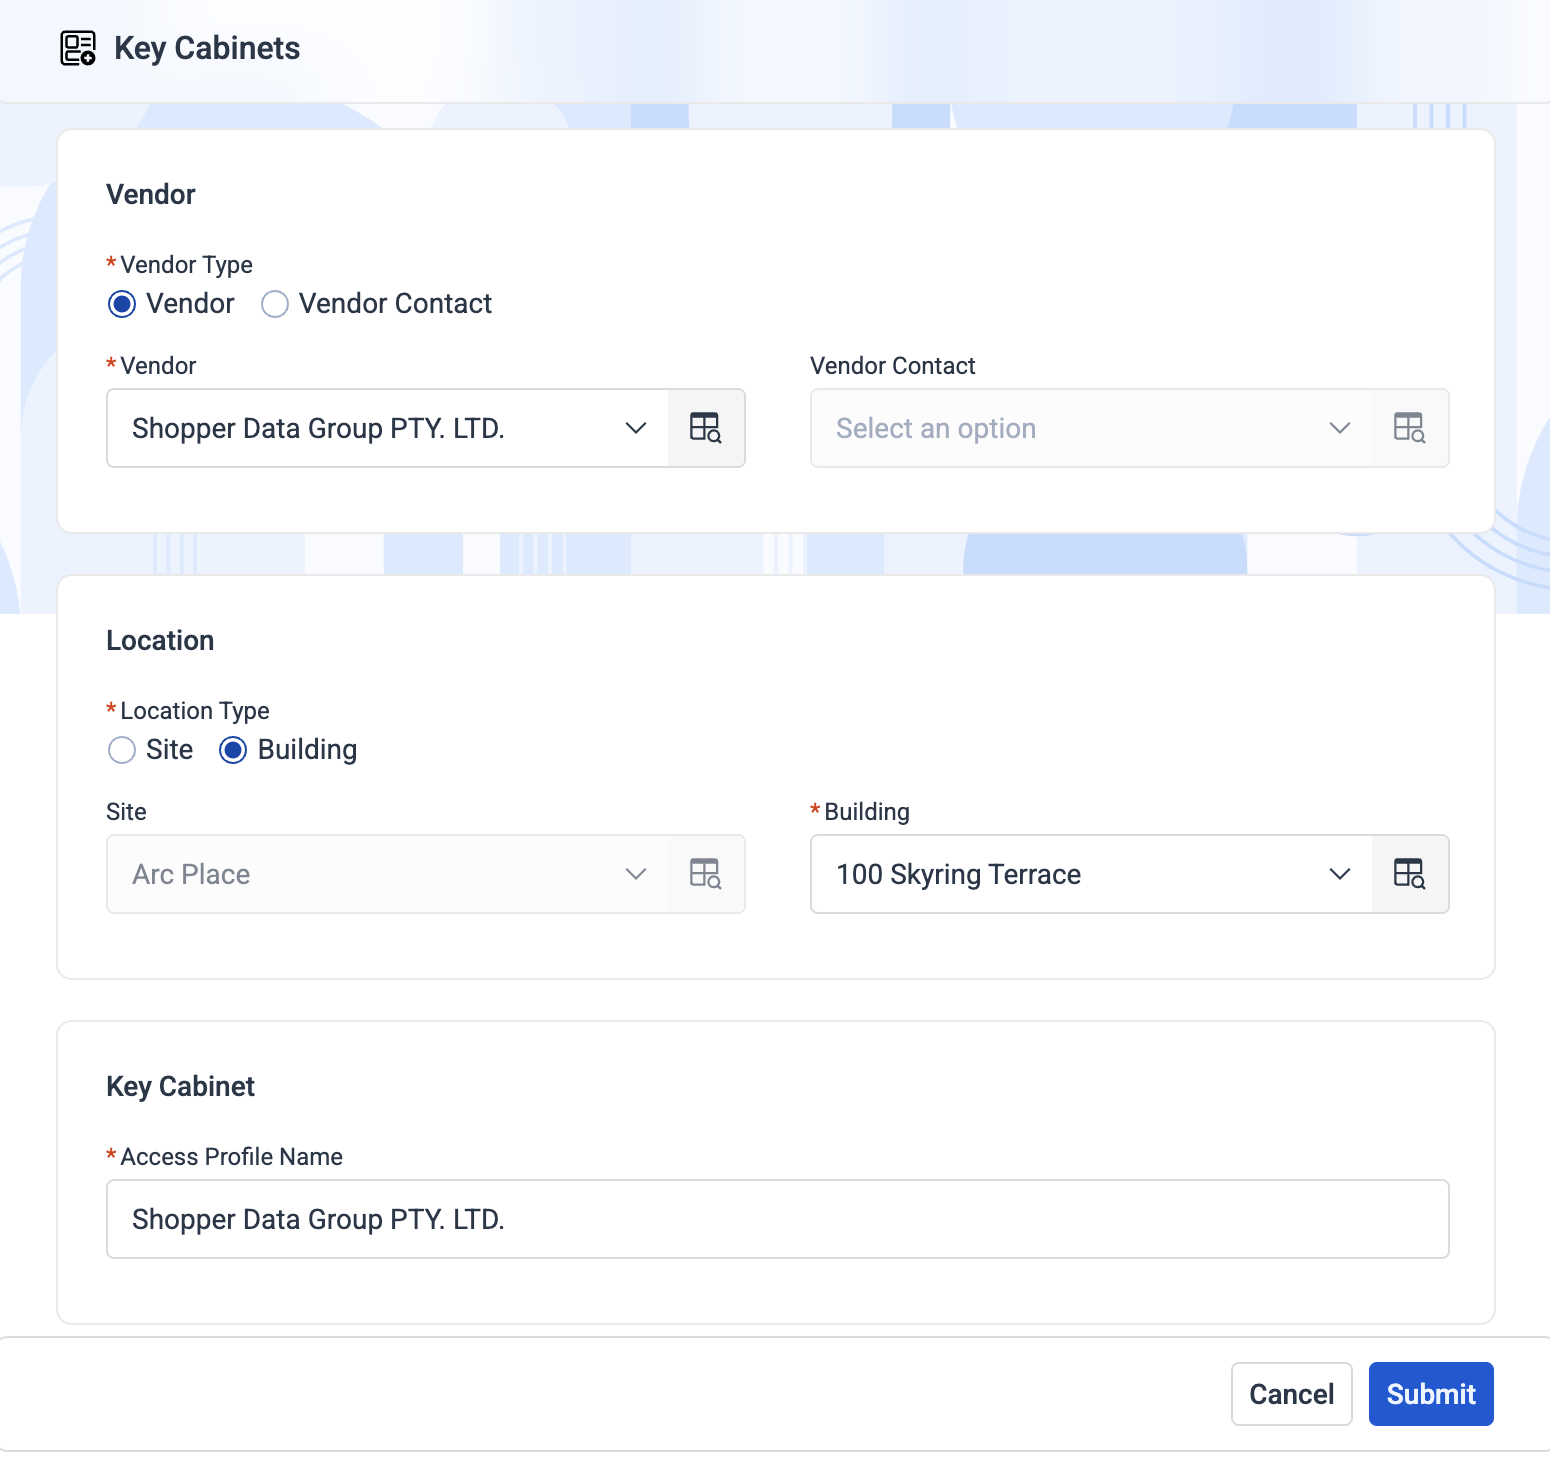Click the Key Cabinet section heading

[x=180, y=1086]
